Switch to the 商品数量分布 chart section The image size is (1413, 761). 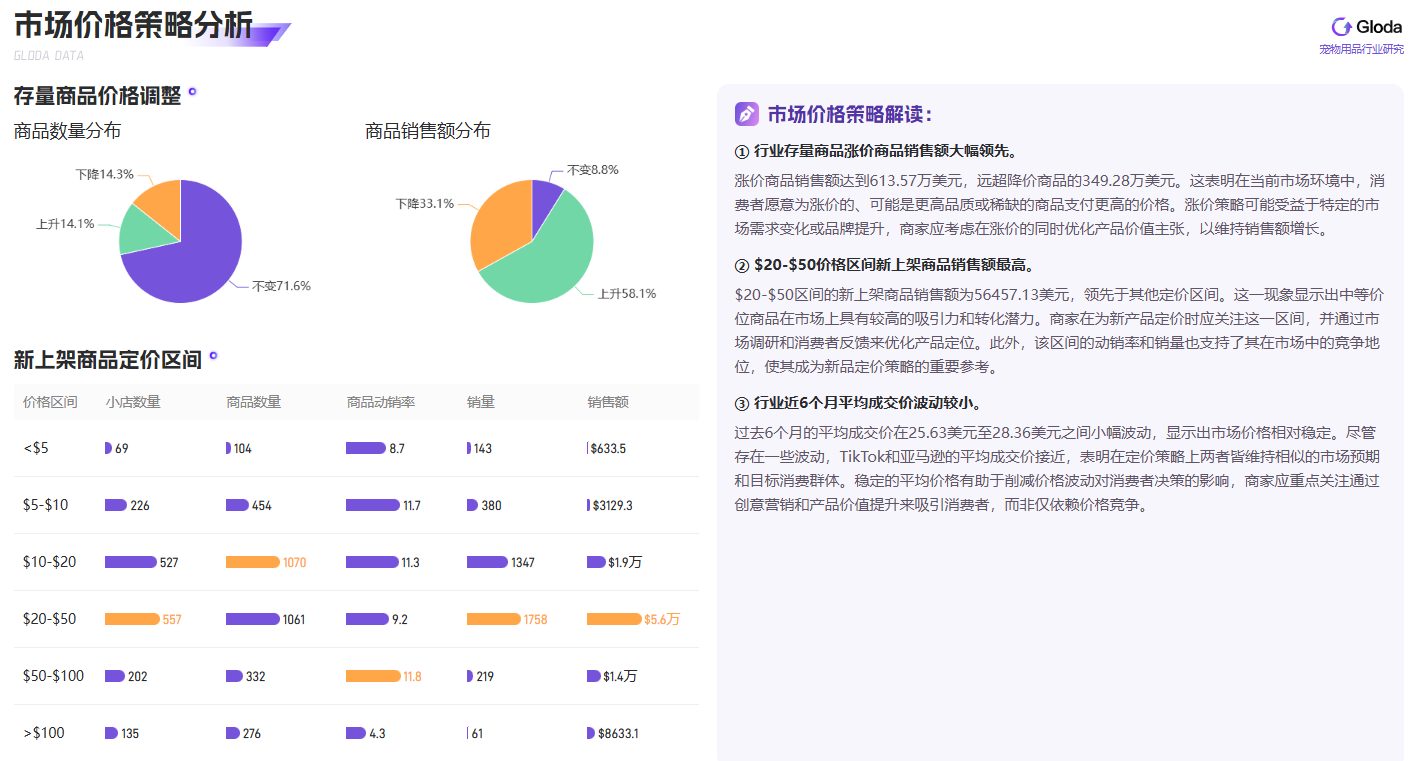pos(66,130)
